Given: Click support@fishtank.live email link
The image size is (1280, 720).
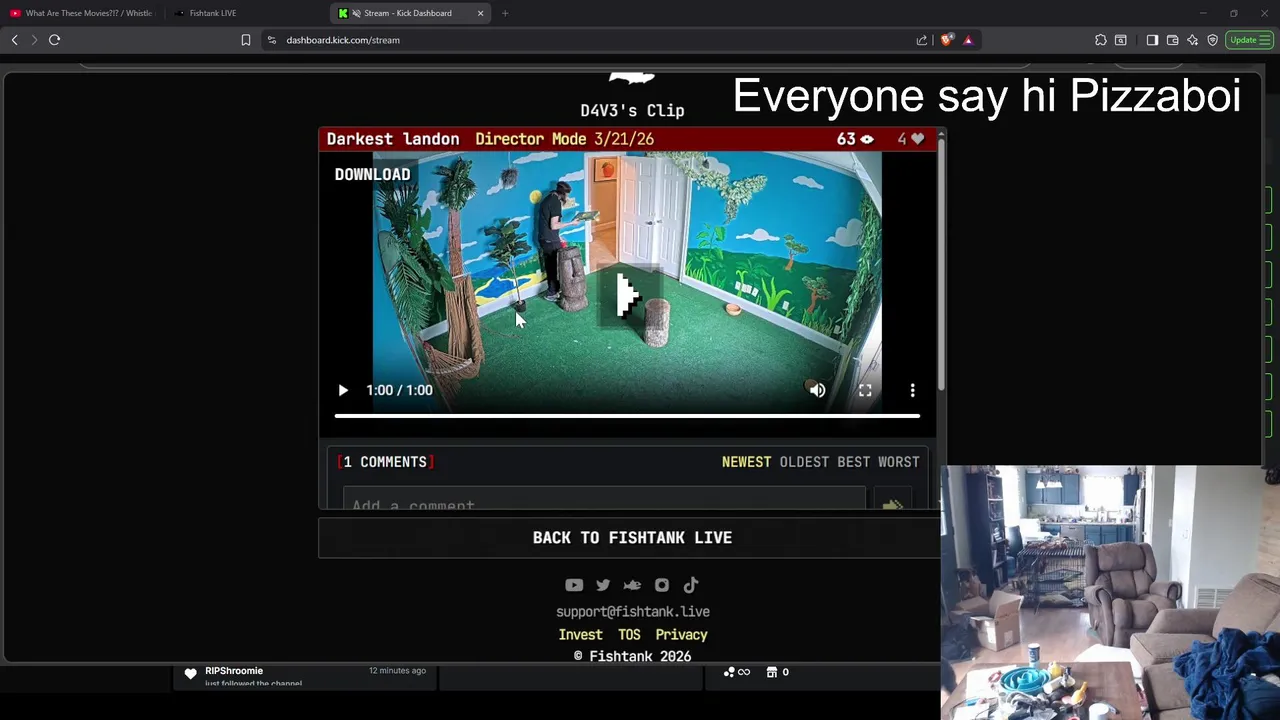Looking at the screenshot, I should [633, 612].
